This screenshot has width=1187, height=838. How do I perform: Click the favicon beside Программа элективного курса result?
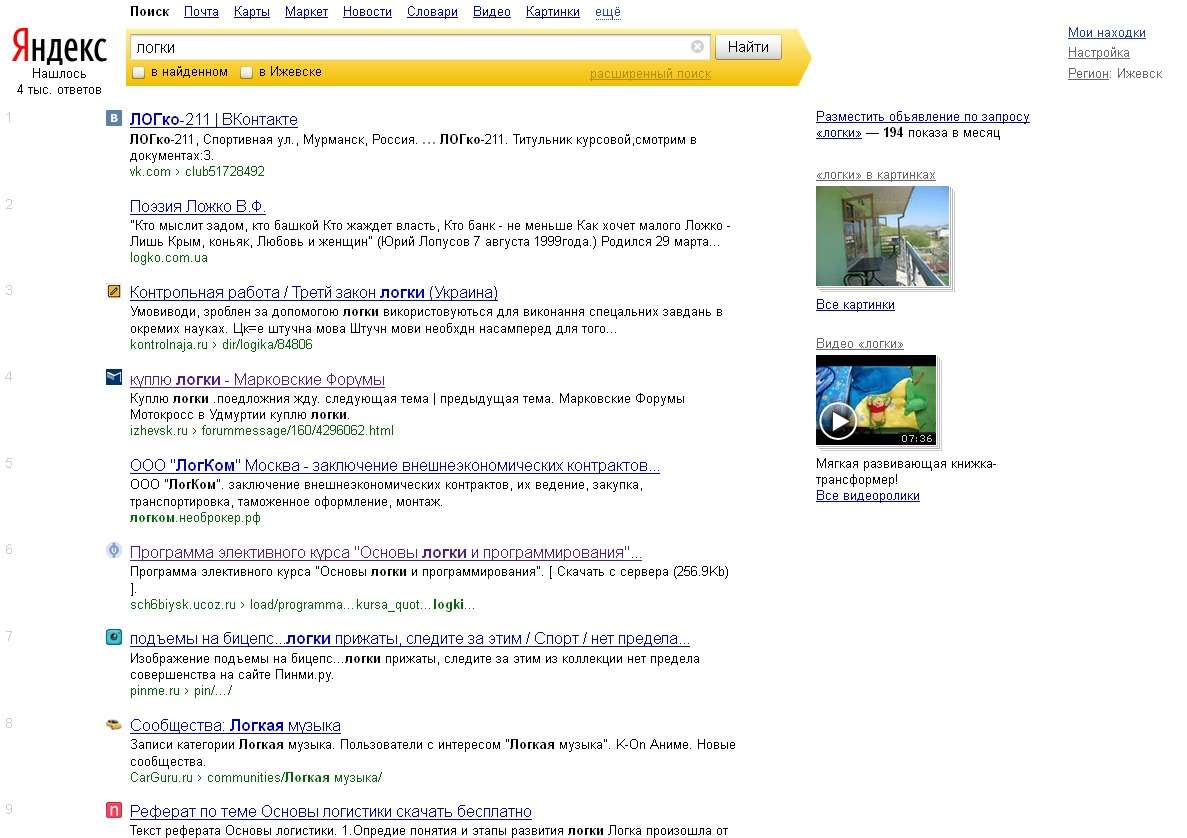[114, 550]
